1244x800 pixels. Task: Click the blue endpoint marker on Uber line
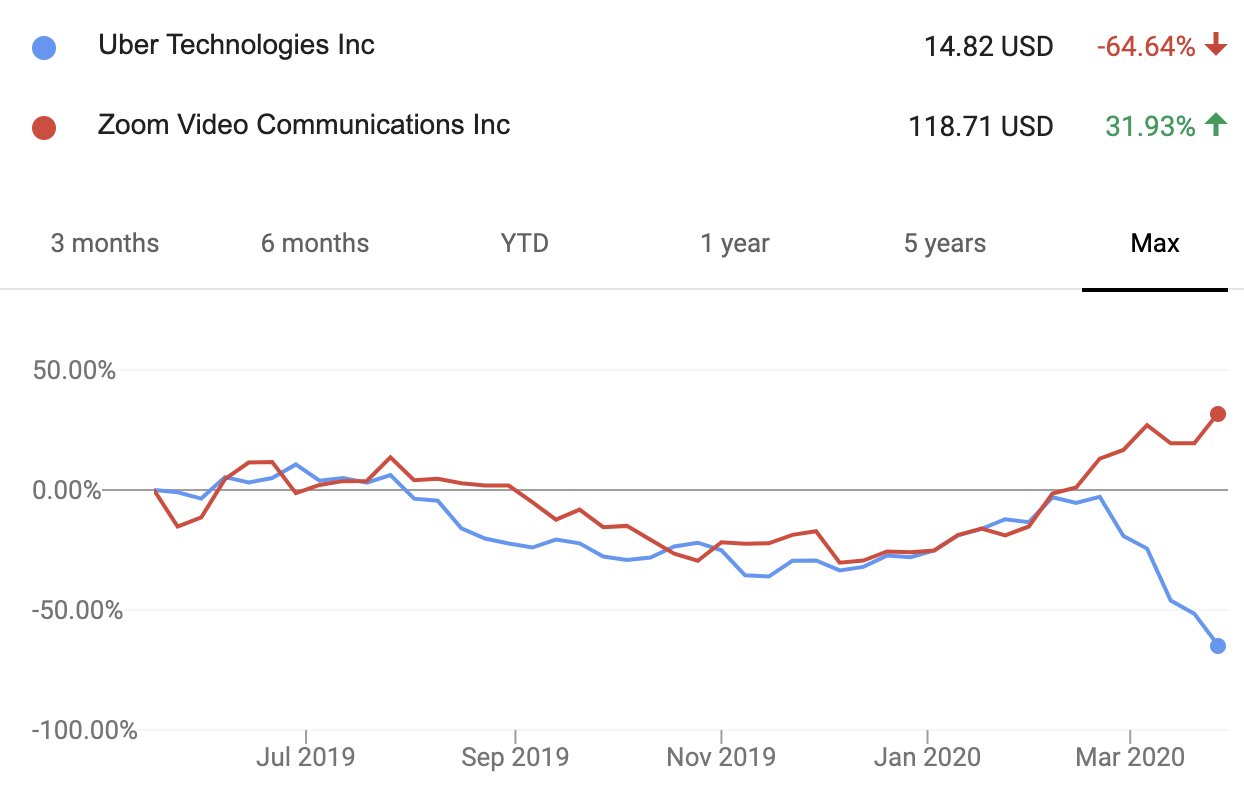coord(1218,646)
